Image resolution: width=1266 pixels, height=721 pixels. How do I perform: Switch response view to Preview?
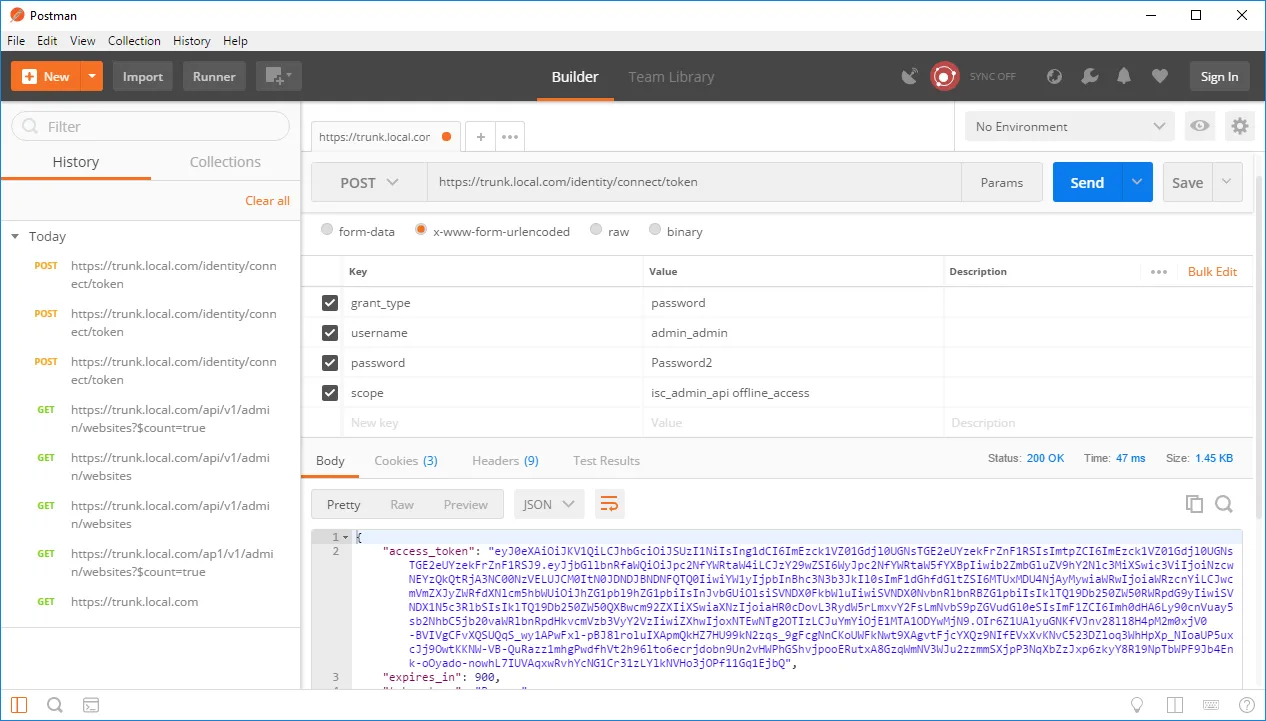click(x=466, y=505)
